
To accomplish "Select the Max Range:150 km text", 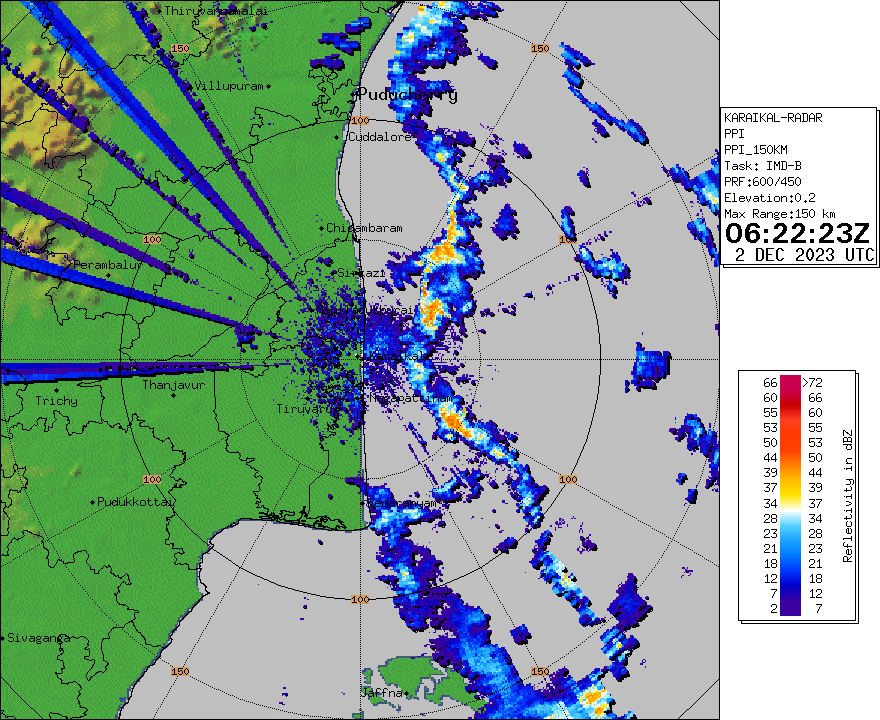I will click(x=780, y=214).
